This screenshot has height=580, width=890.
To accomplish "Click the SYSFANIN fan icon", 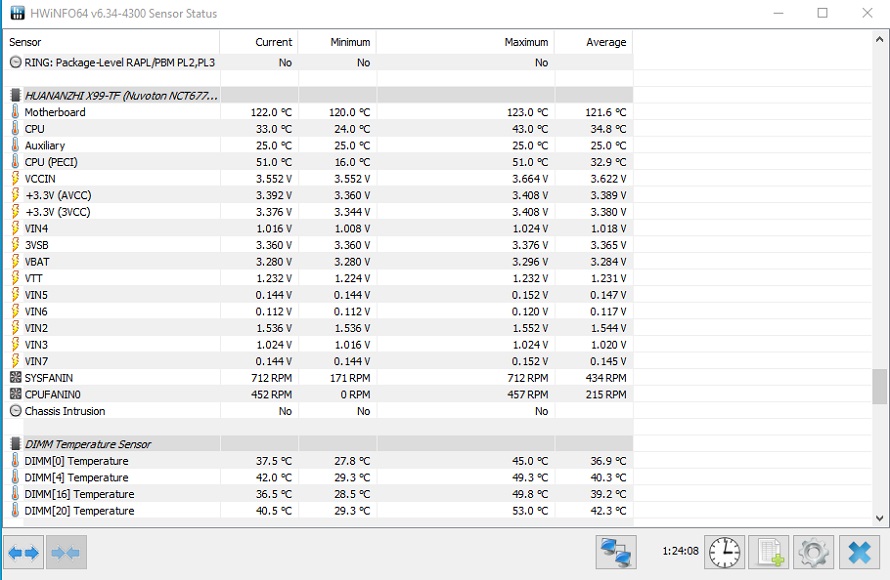I will [x=15, y=377].
